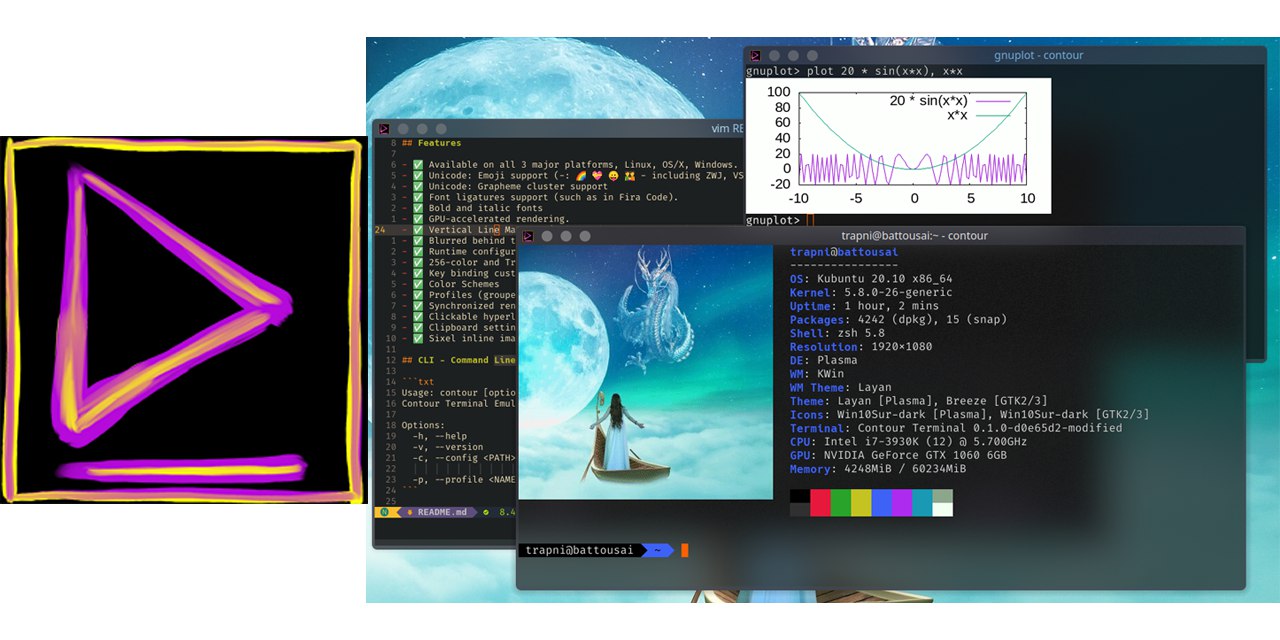Click the 'GPU: NVIDIA GeForce GTX 1060 6GB' line

pos(898,455)
